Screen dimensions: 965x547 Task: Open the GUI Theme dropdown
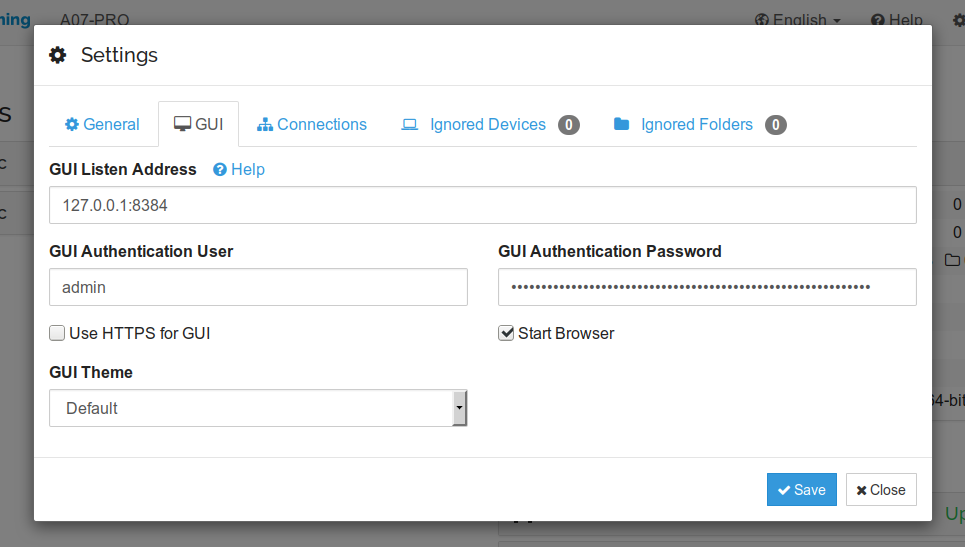pos(258,408)
